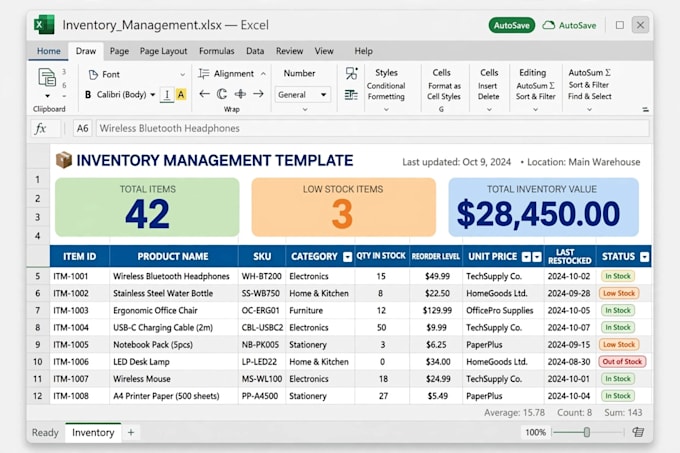Click the left arrow alignment icon
680x453 pixels.
(x=204, y=94)
